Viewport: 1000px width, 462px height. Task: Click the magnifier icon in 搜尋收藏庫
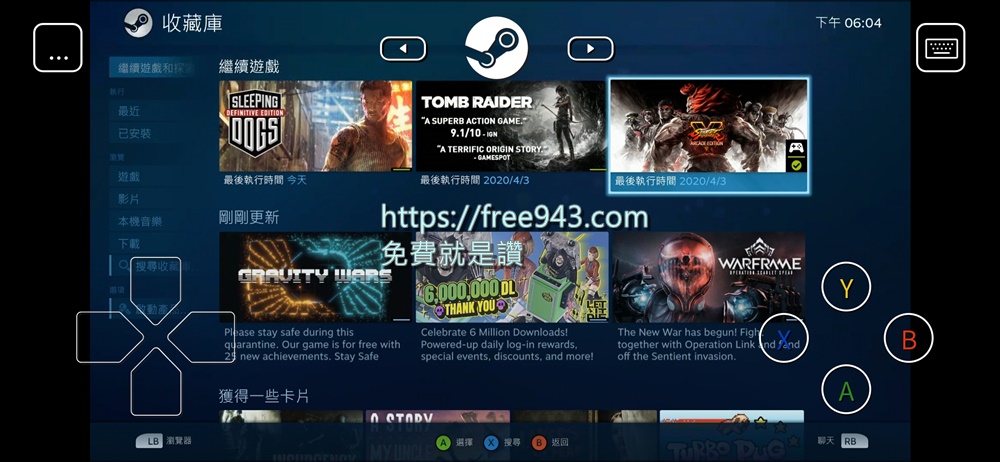coord(124,265)
